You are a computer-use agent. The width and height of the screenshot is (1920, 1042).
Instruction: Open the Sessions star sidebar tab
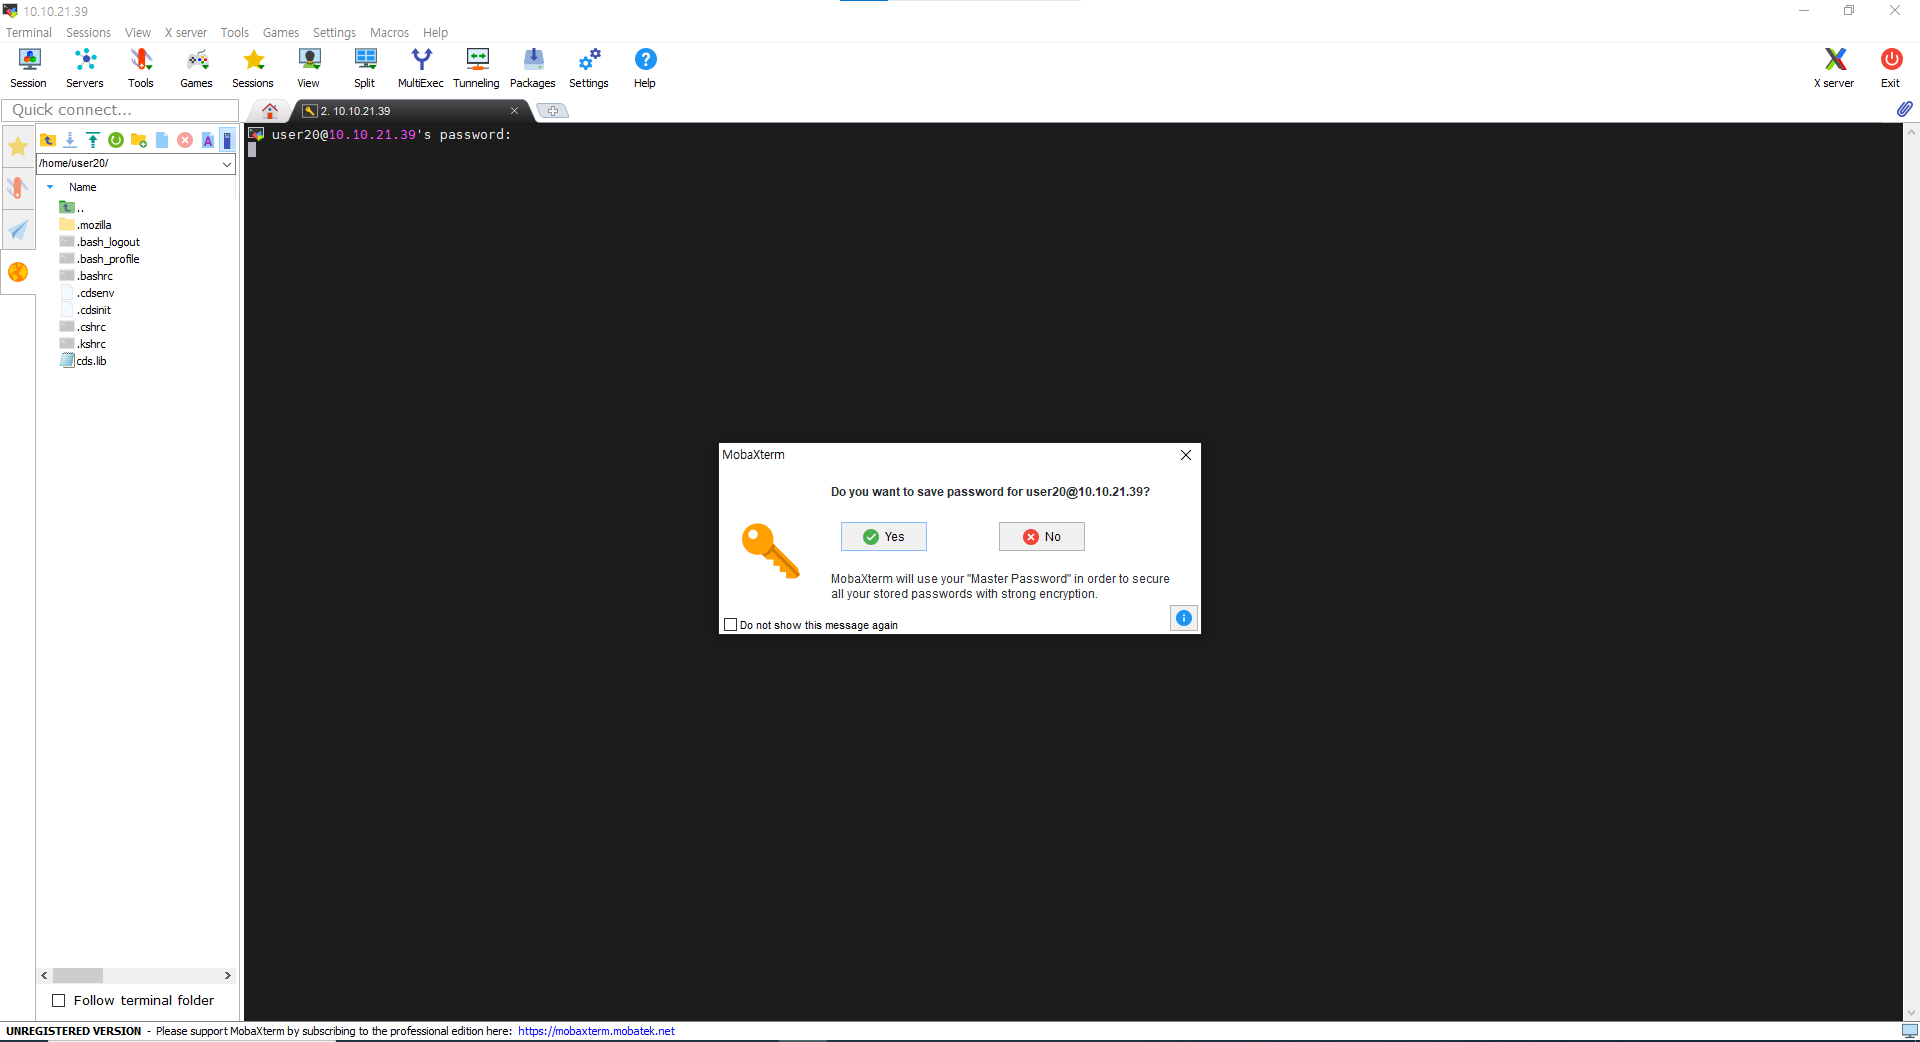pos(18,147)
